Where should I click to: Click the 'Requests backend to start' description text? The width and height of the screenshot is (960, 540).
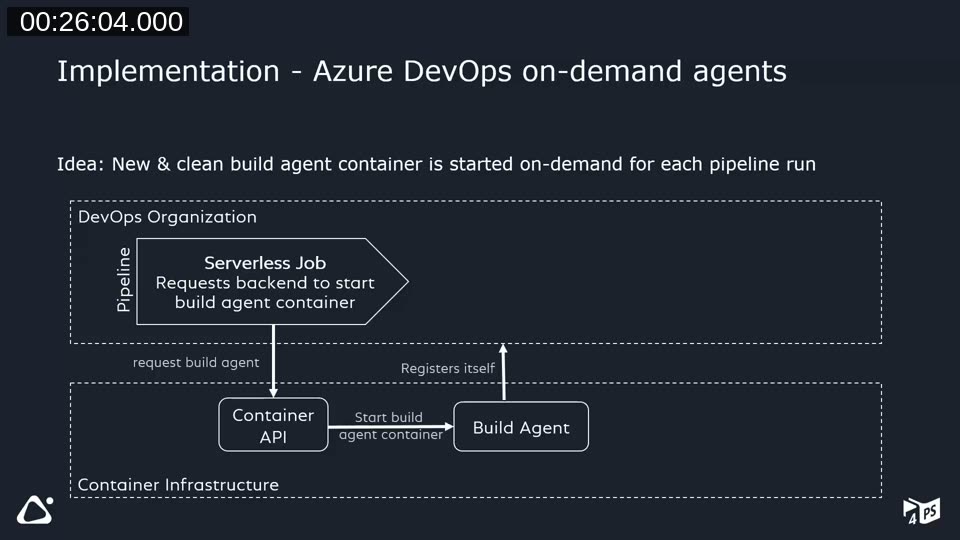(x=265, y=292)
